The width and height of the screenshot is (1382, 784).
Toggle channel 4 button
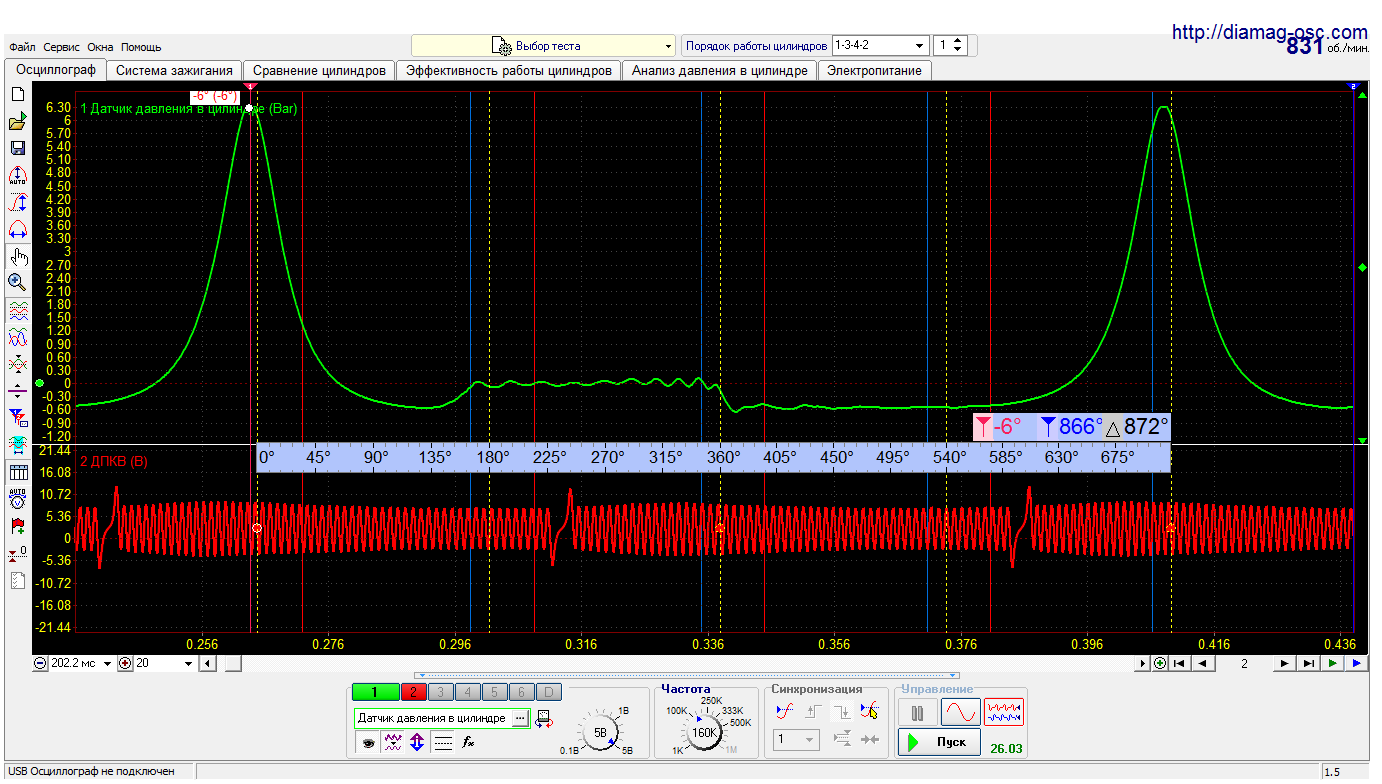click(x=467, y=692)
